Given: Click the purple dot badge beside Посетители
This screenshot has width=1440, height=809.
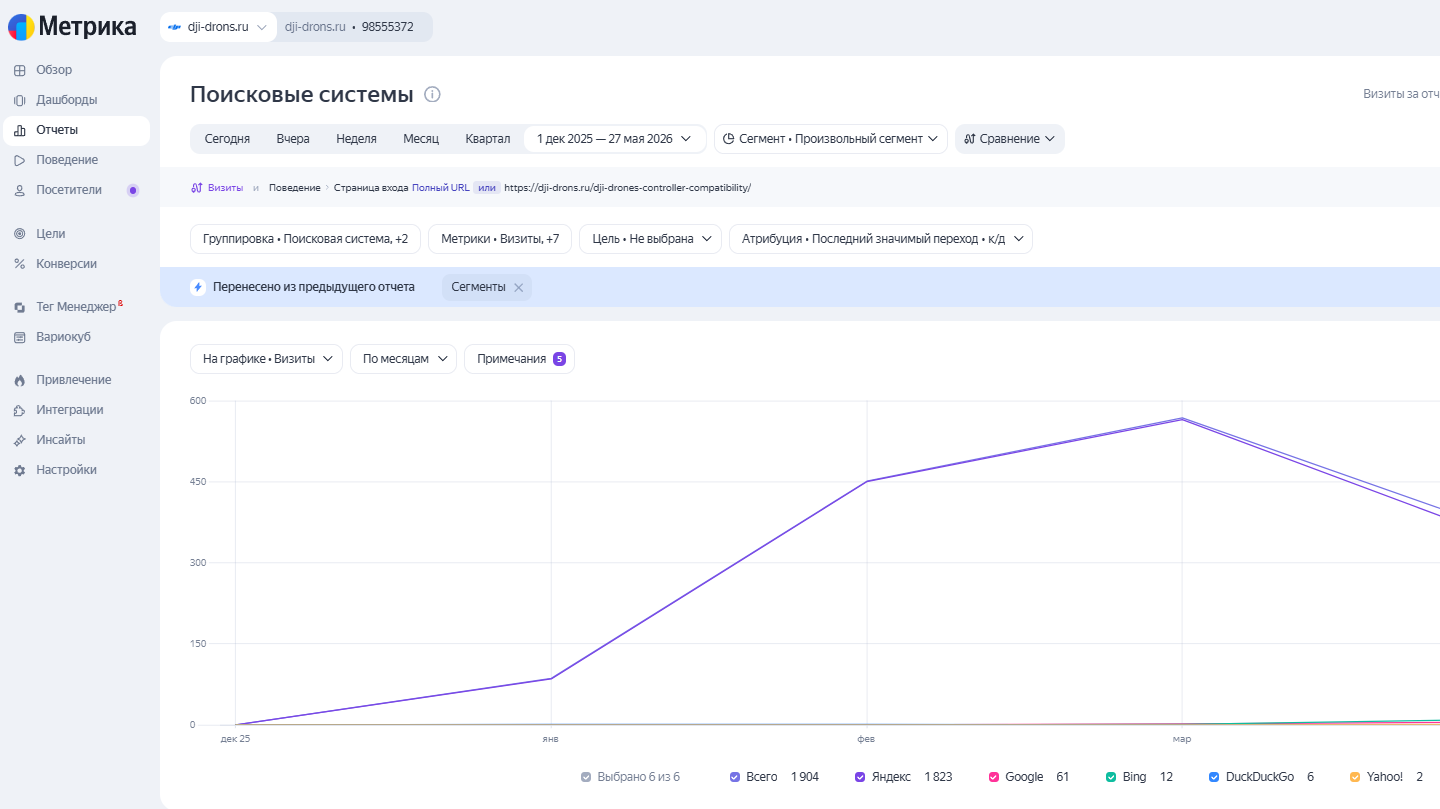Looking at the screenshot, I should pyautogui.click(x=133, y=190).
